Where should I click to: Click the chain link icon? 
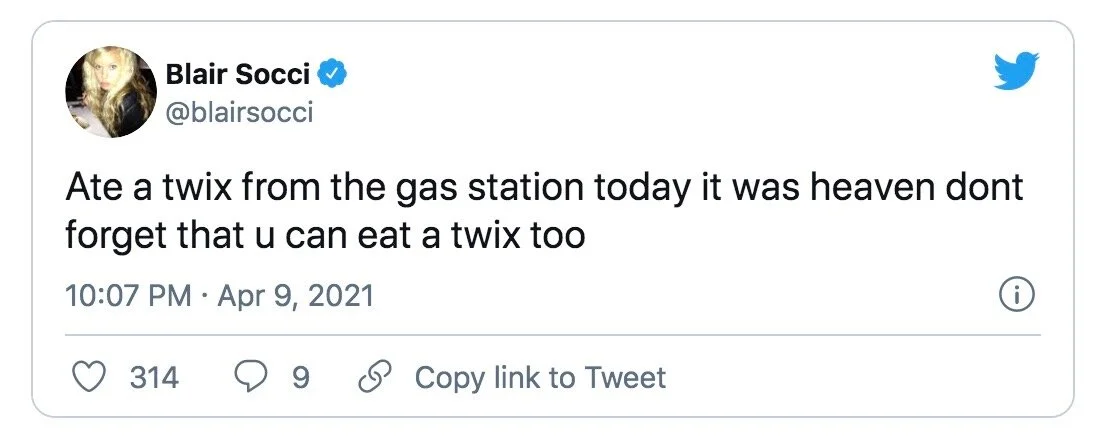373,377
